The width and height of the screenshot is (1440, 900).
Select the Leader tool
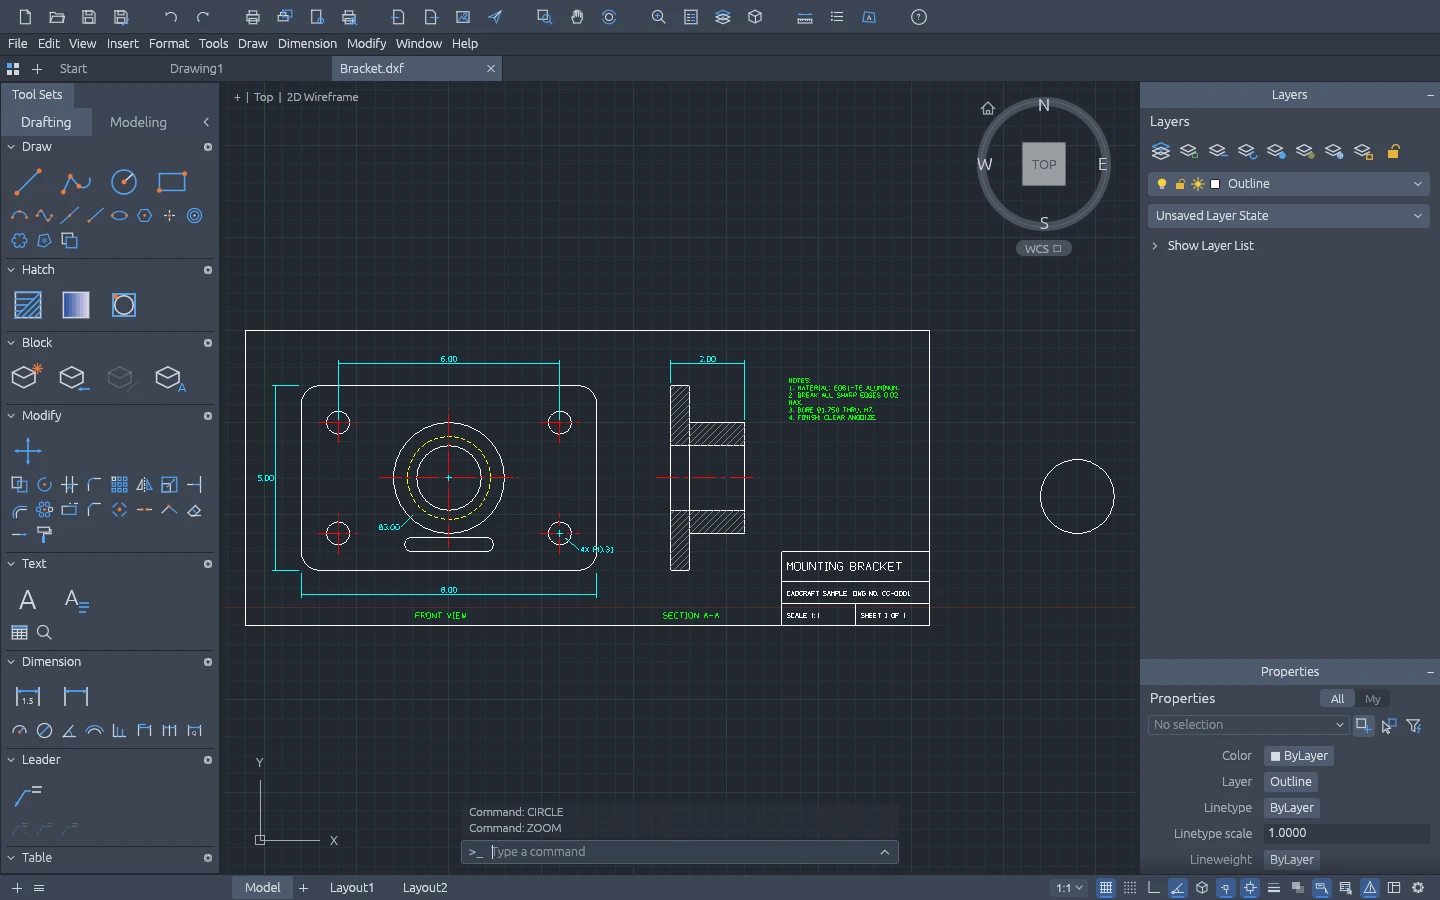(x=28, y=796)
